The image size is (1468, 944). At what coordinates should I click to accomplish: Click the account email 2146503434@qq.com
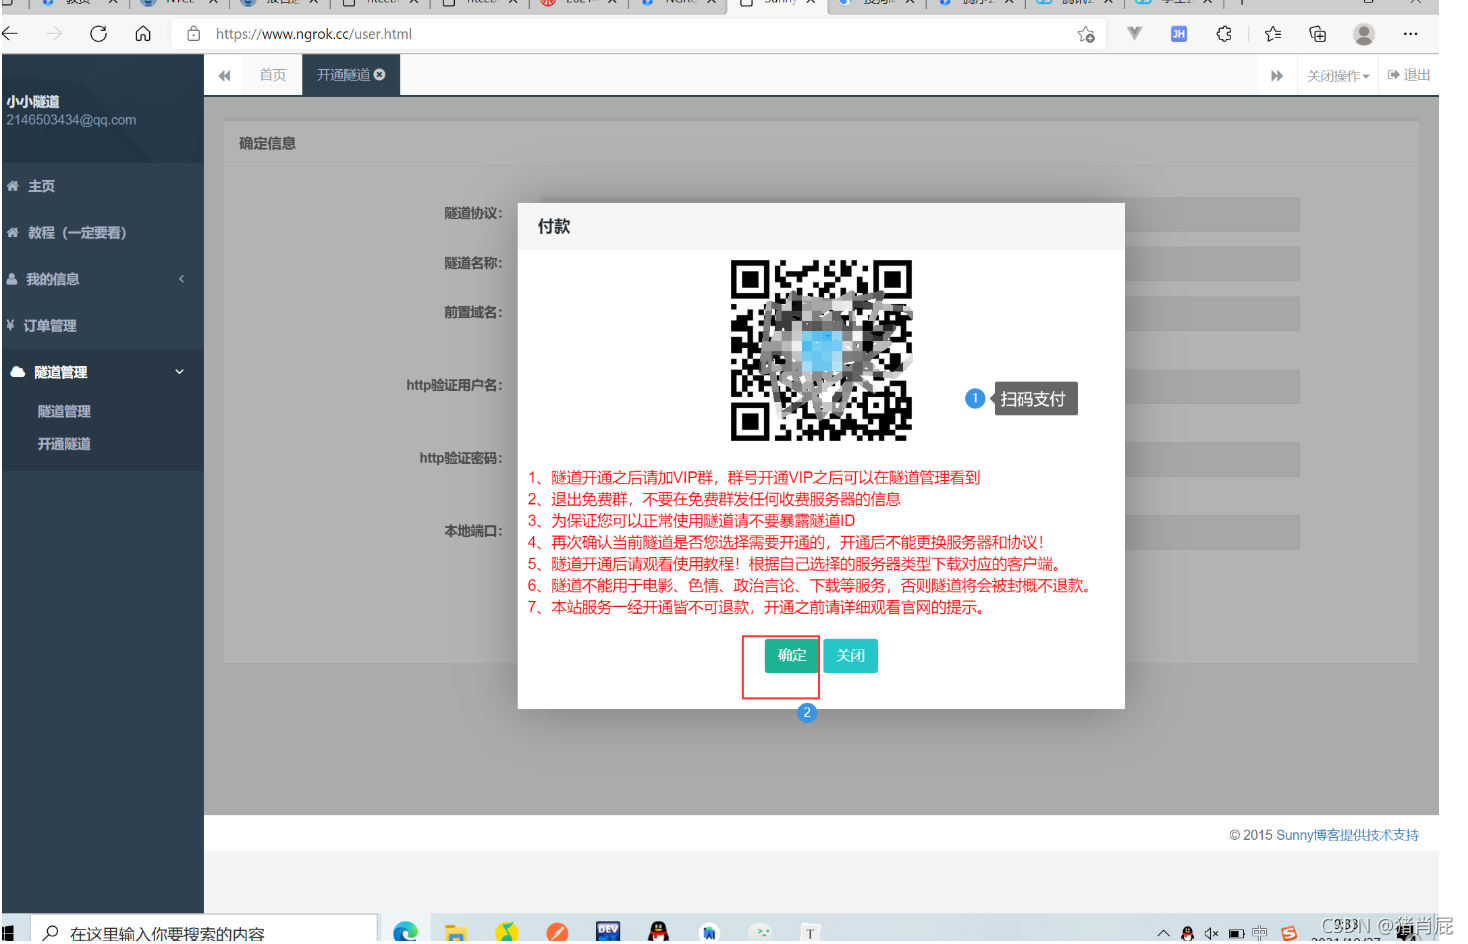coord(71,120)
